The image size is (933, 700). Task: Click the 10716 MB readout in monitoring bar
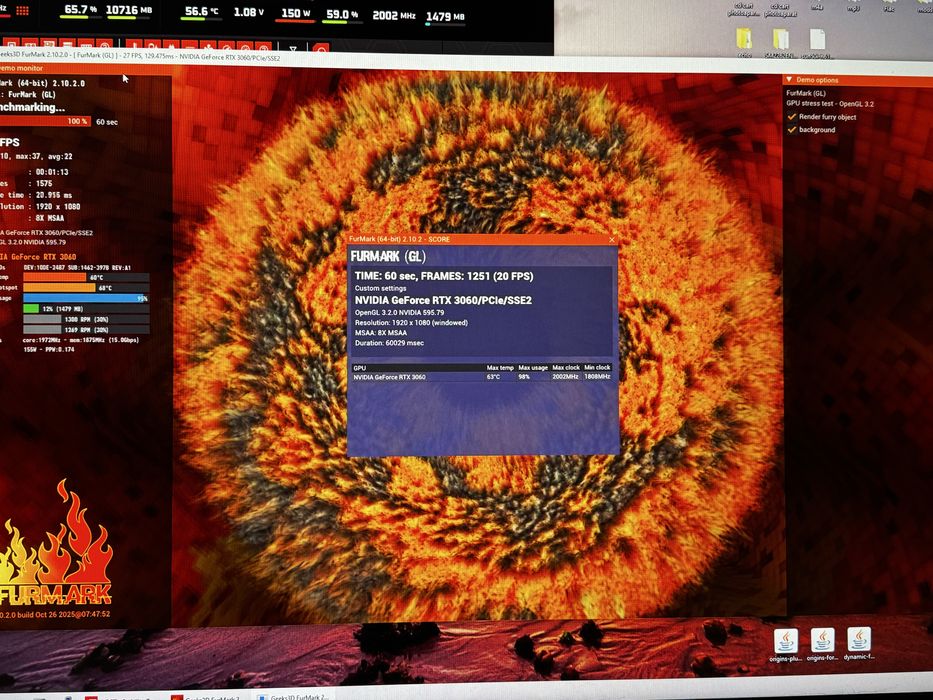click(x=129, y=10)
